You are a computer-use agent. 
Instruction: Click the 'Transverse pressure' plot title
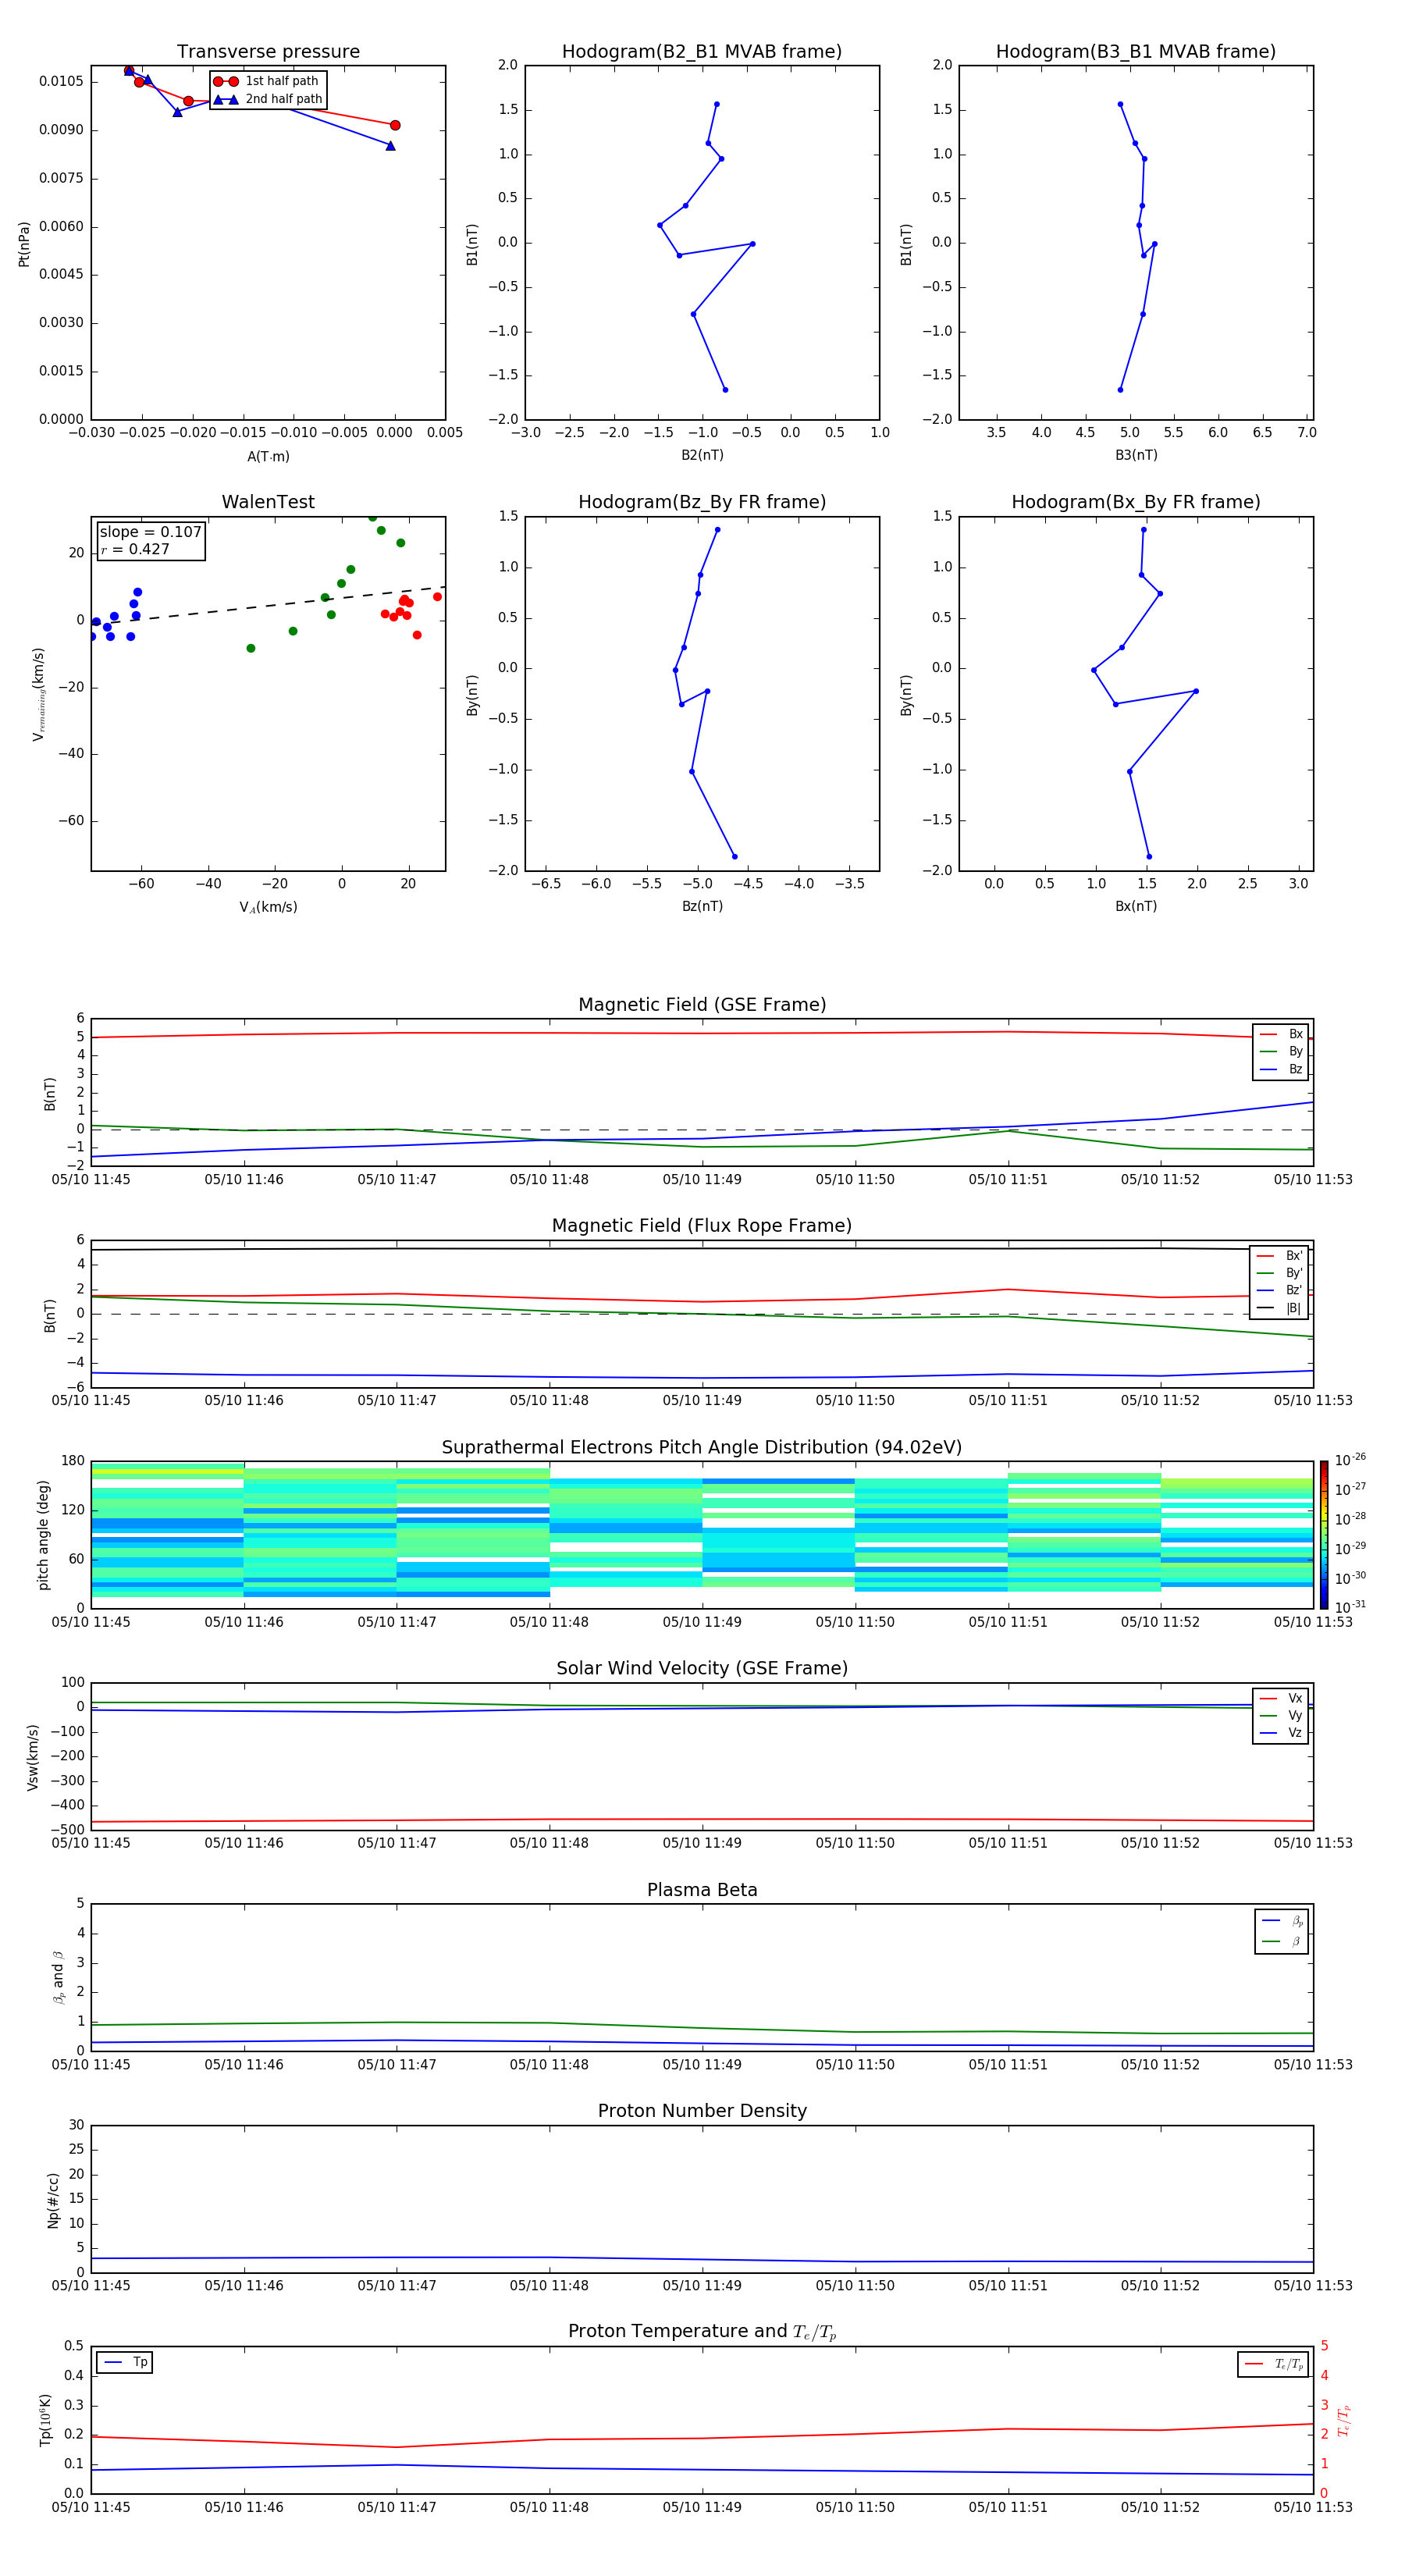click(x=268, y=52)
